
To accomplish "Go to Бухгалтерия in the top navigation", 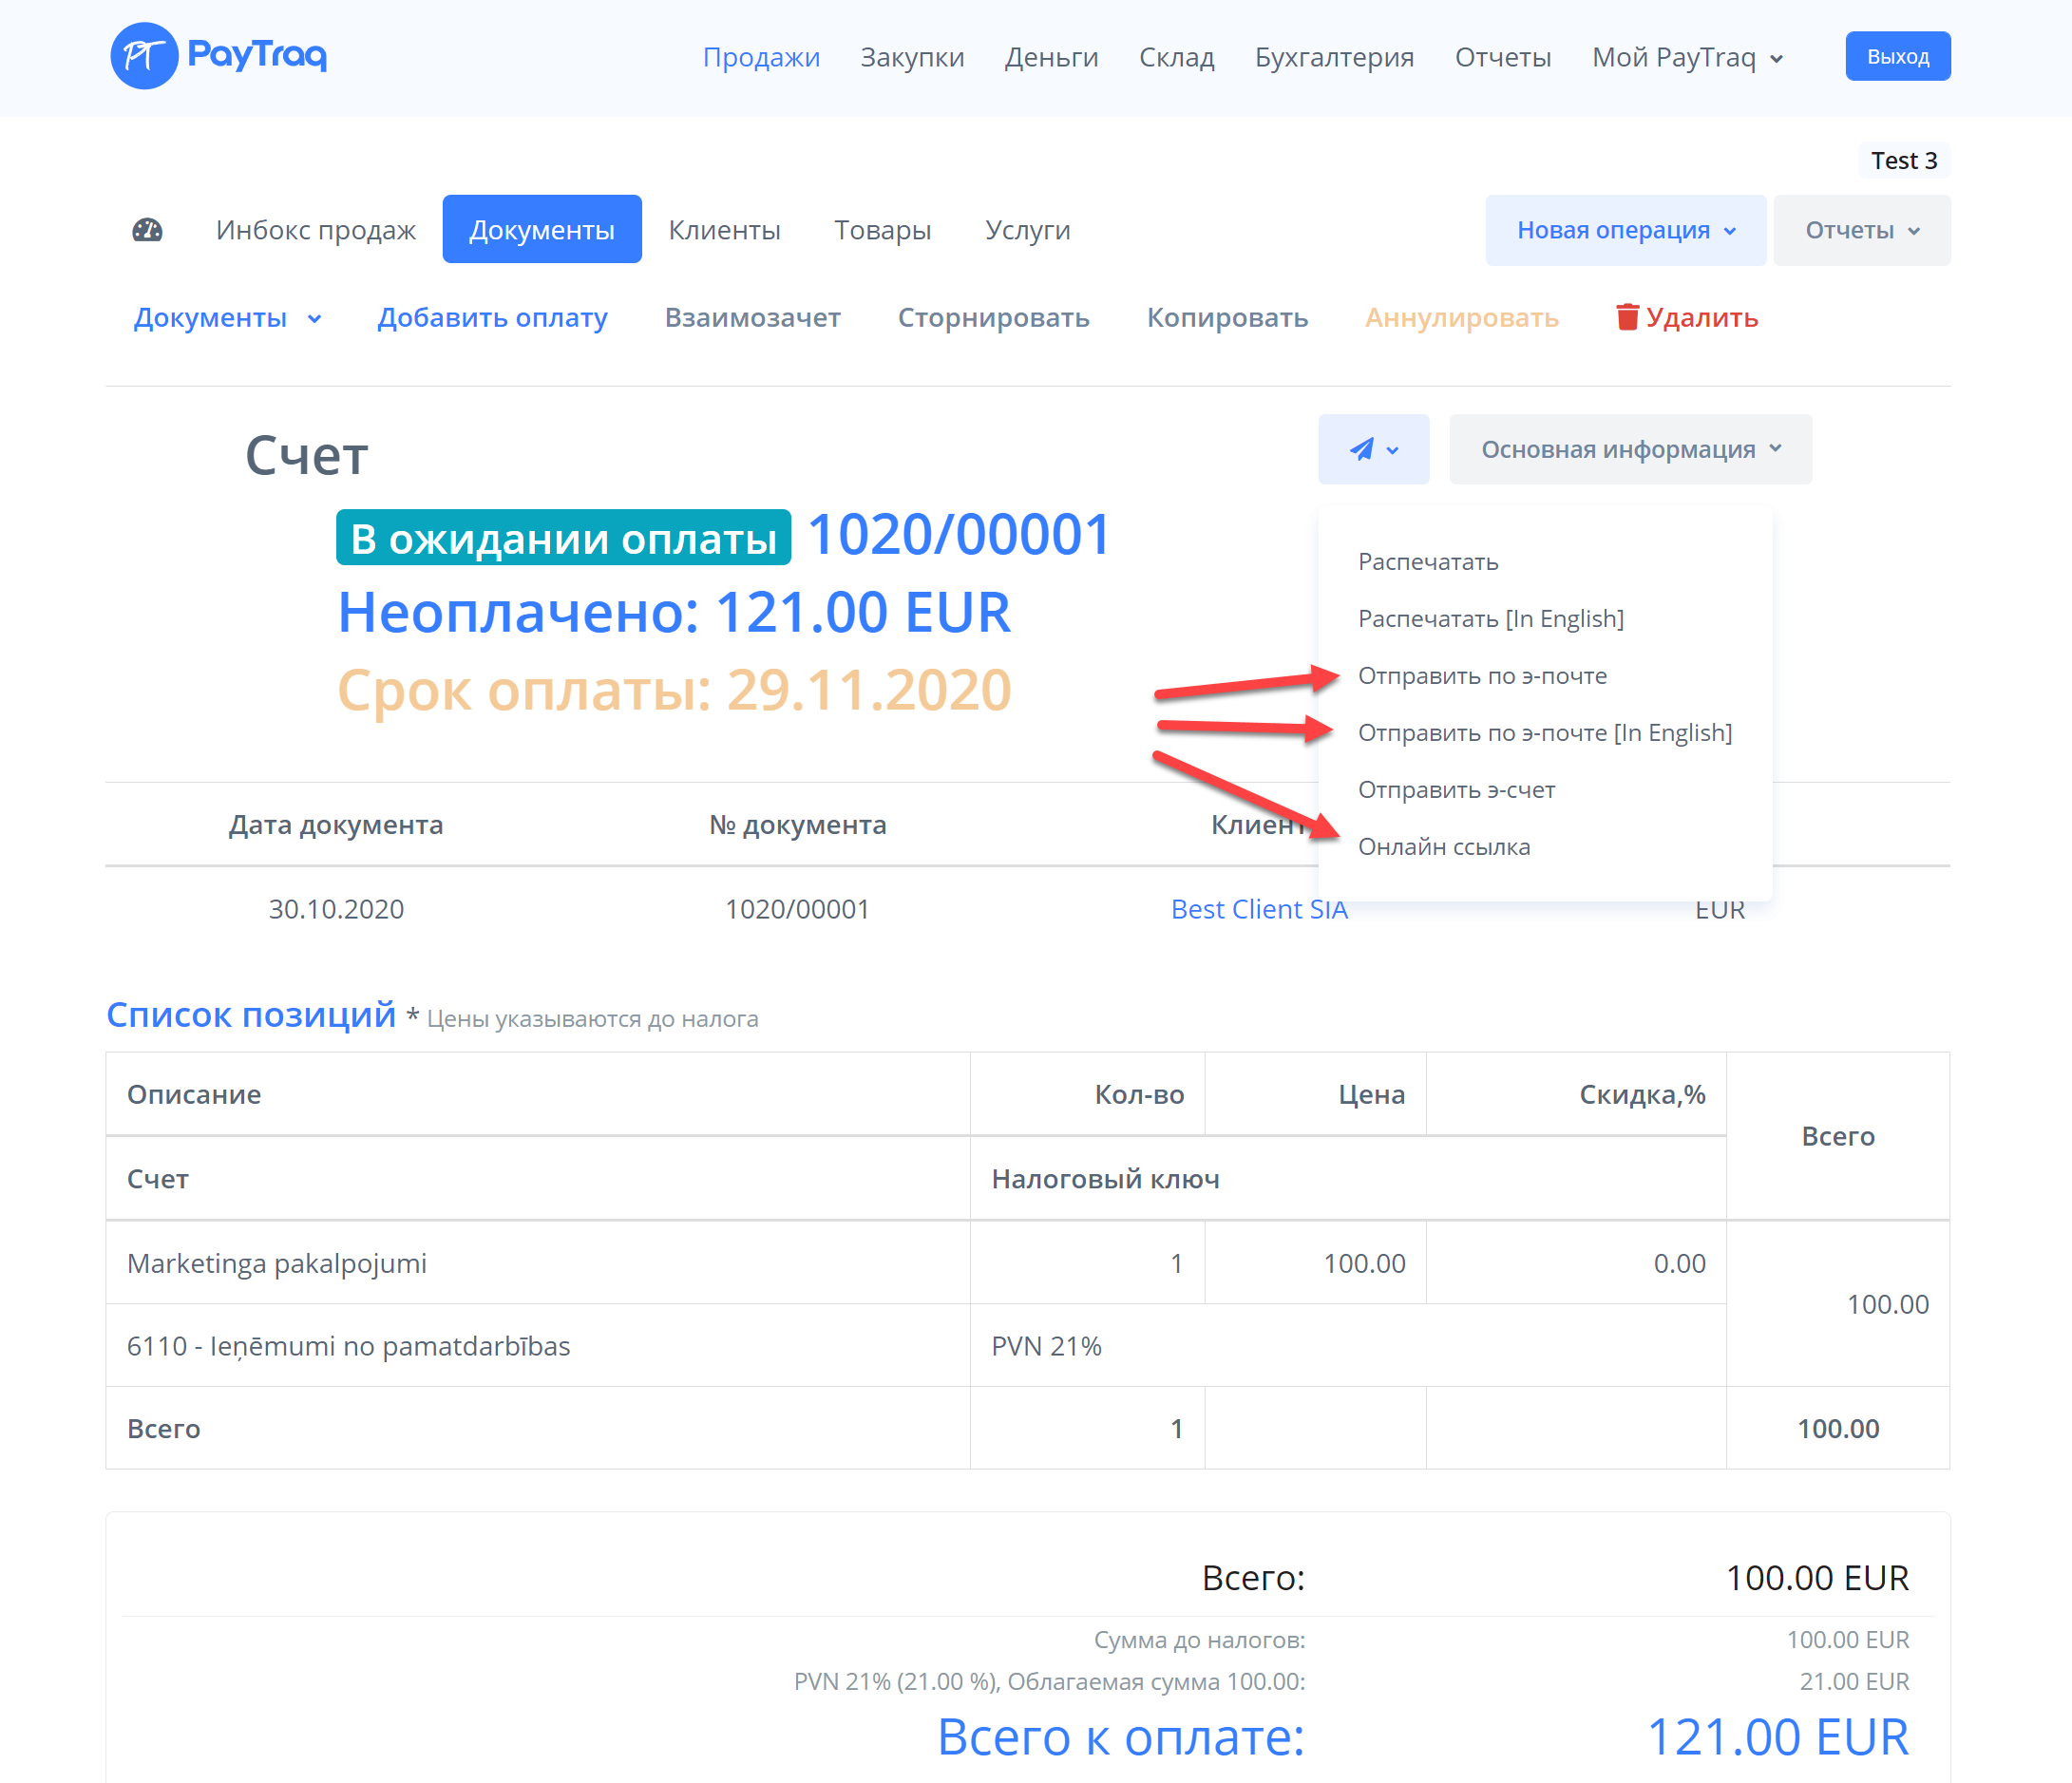I will [1334, 58].
